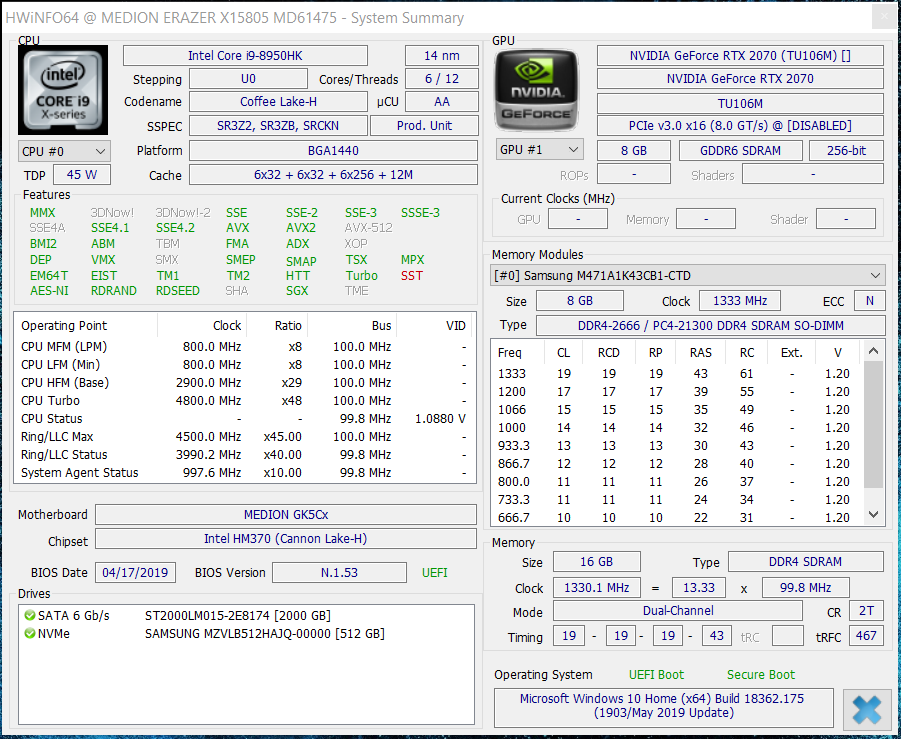
Task: Click the memory Type DDR4 SDRAM field
Action: click(x=806, y=561)
